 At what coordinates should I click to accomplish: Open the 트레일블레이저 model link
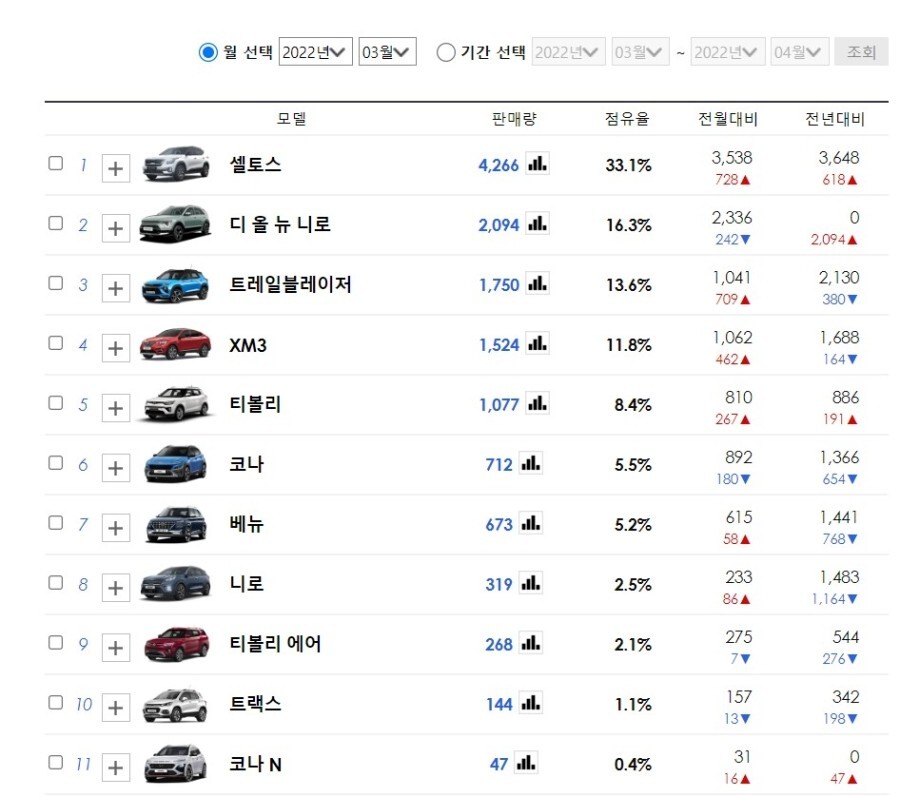tap(290, 284)
